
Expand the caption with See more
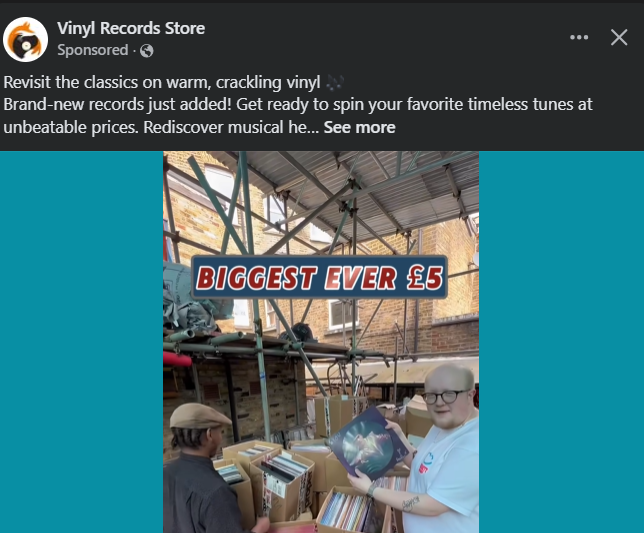coord(359,127)
